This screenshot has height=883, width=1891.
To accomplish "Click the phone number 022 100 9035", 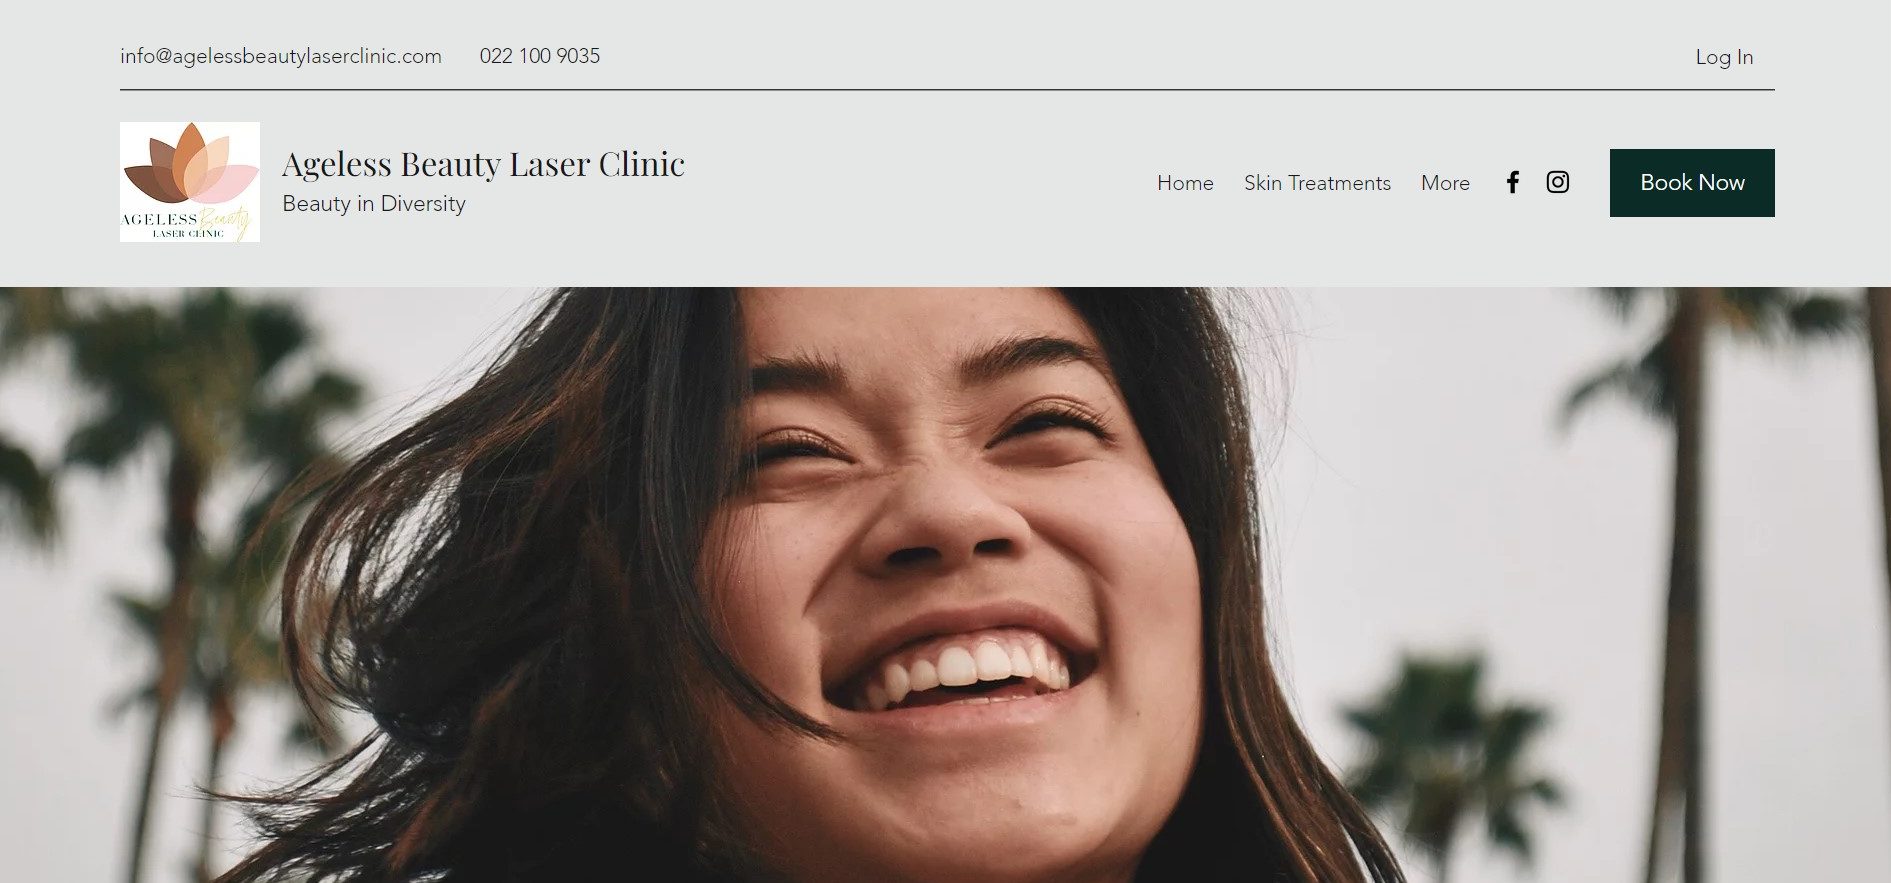I will click(540, 56).
